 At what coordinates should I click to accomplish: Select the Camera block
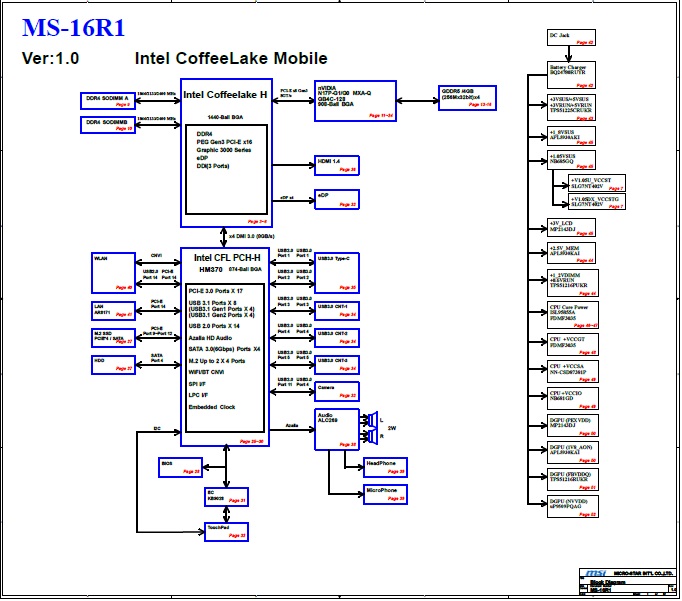[x=337, y=391]
